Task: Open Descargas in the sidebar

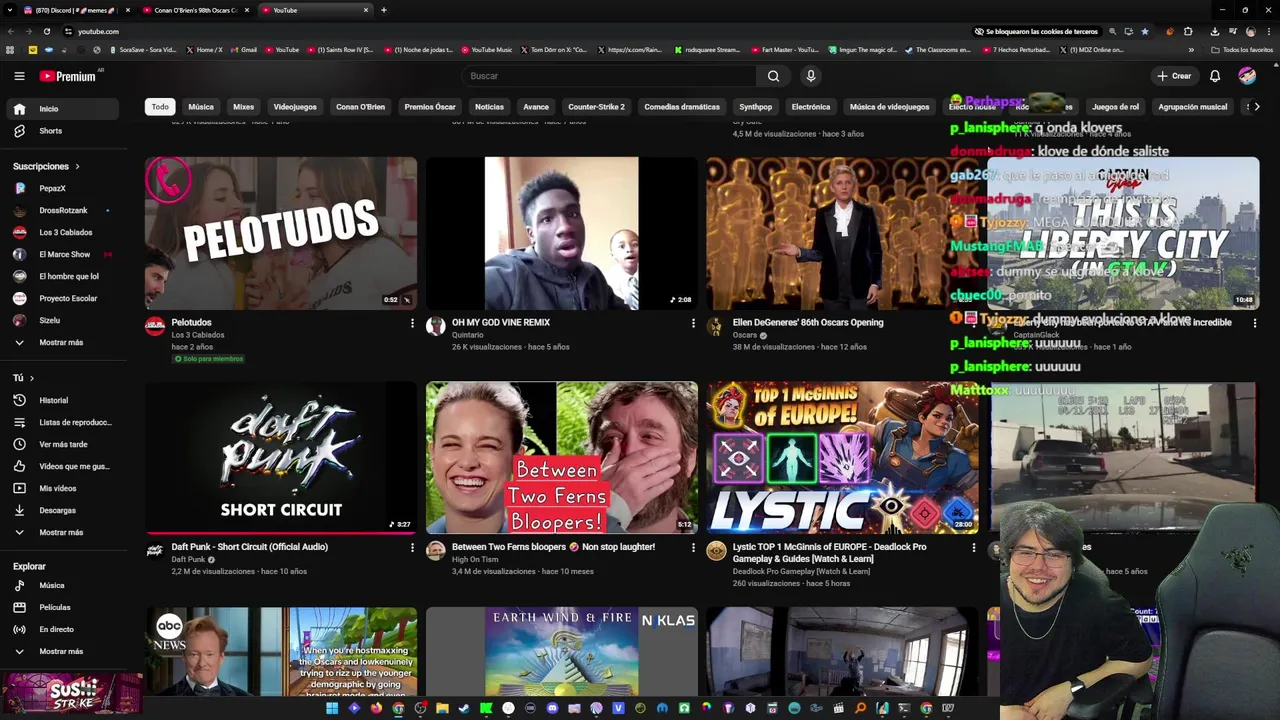Action: tap(62, 510)
